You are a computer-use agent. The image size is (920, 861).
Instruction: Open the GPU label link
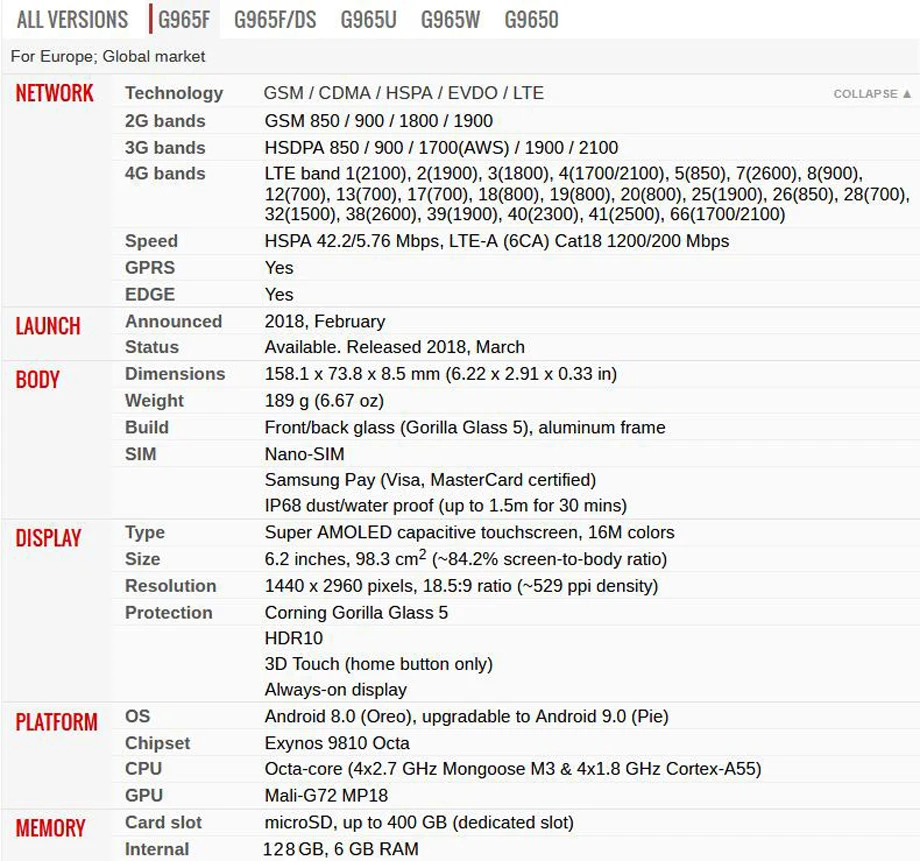(x=144, y=796)
